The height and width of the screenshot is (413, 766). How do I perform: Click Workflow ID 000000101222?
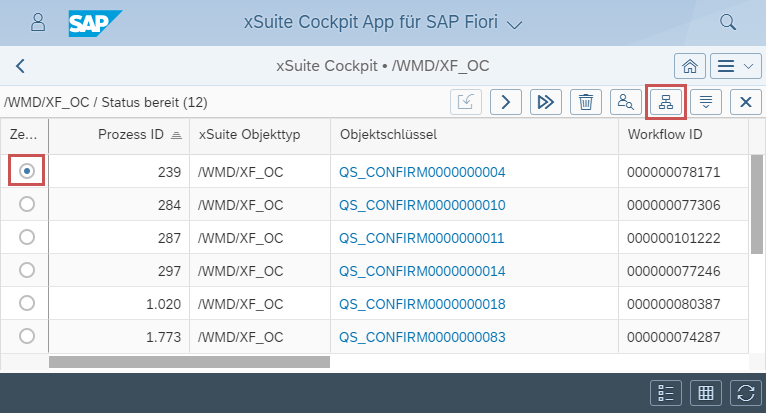674,238
